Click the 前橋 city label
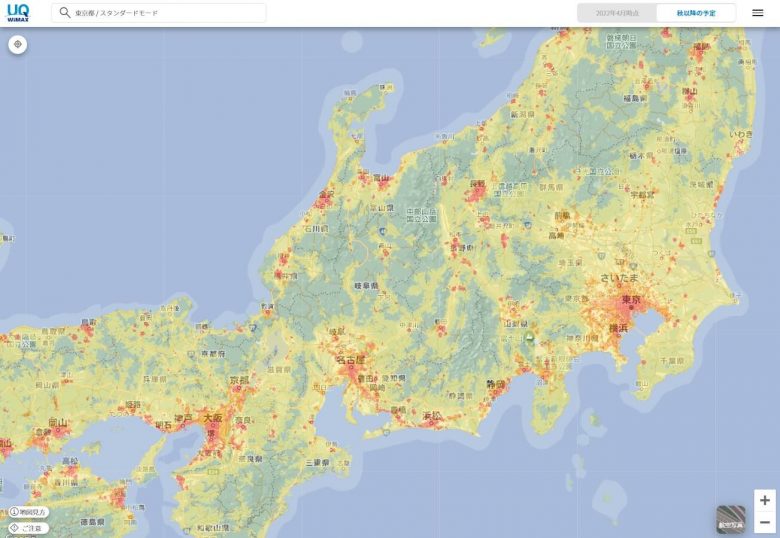 [563, 216]
